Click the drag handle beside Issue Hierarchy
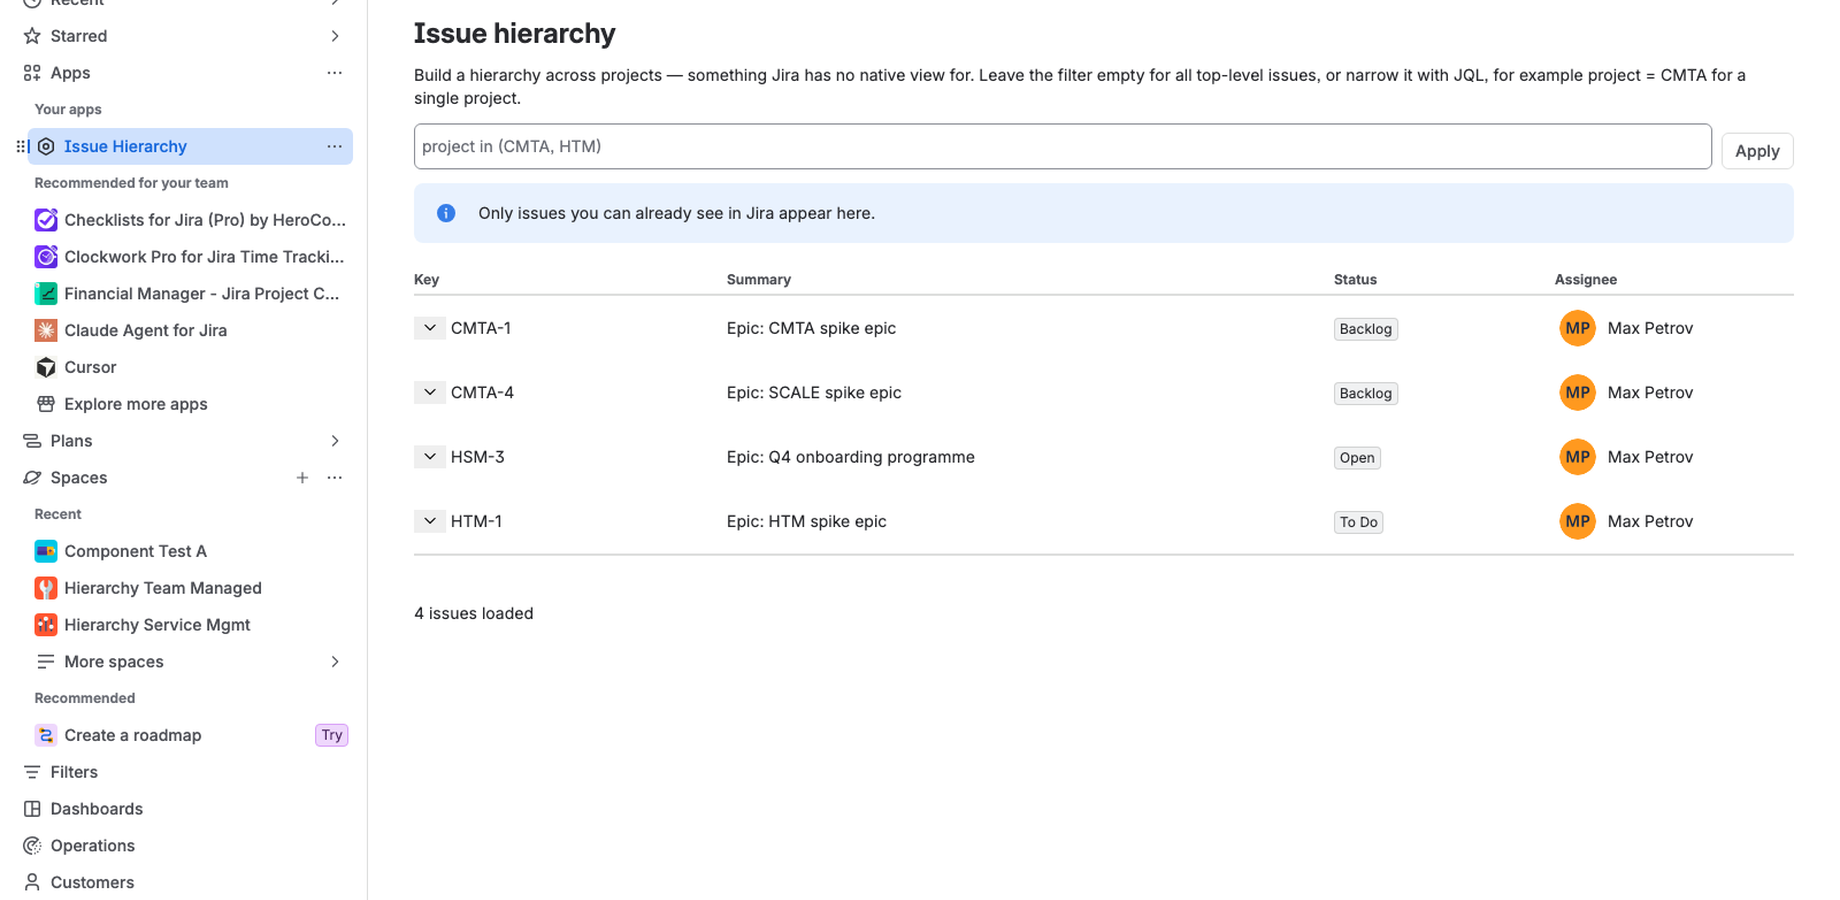This screenshot has width=1840, height=900. 21,147
